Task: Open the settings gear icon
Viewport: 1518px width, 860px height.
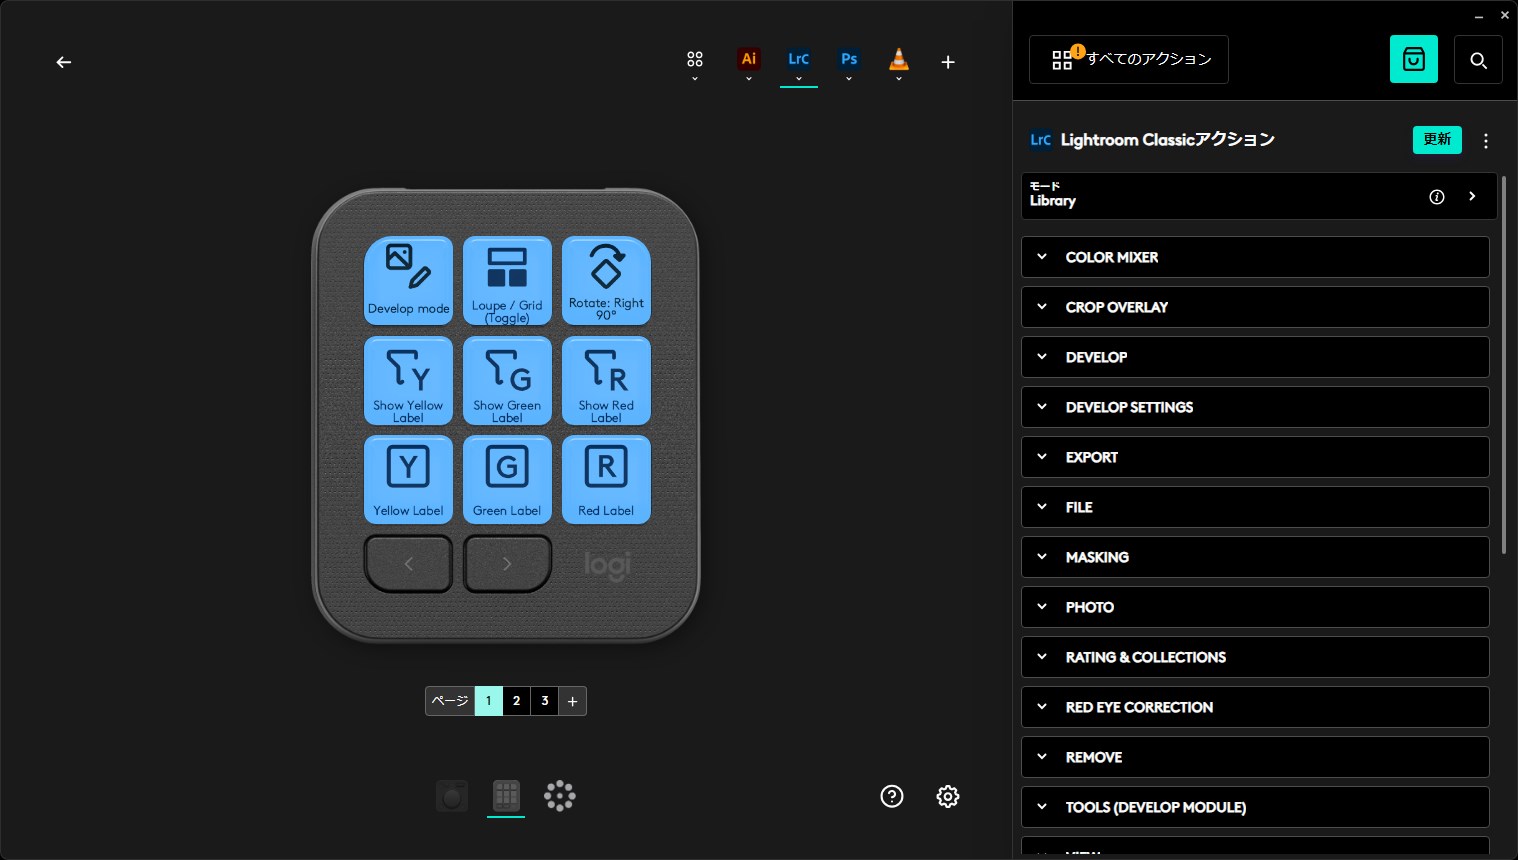Action: coord(948,796)
